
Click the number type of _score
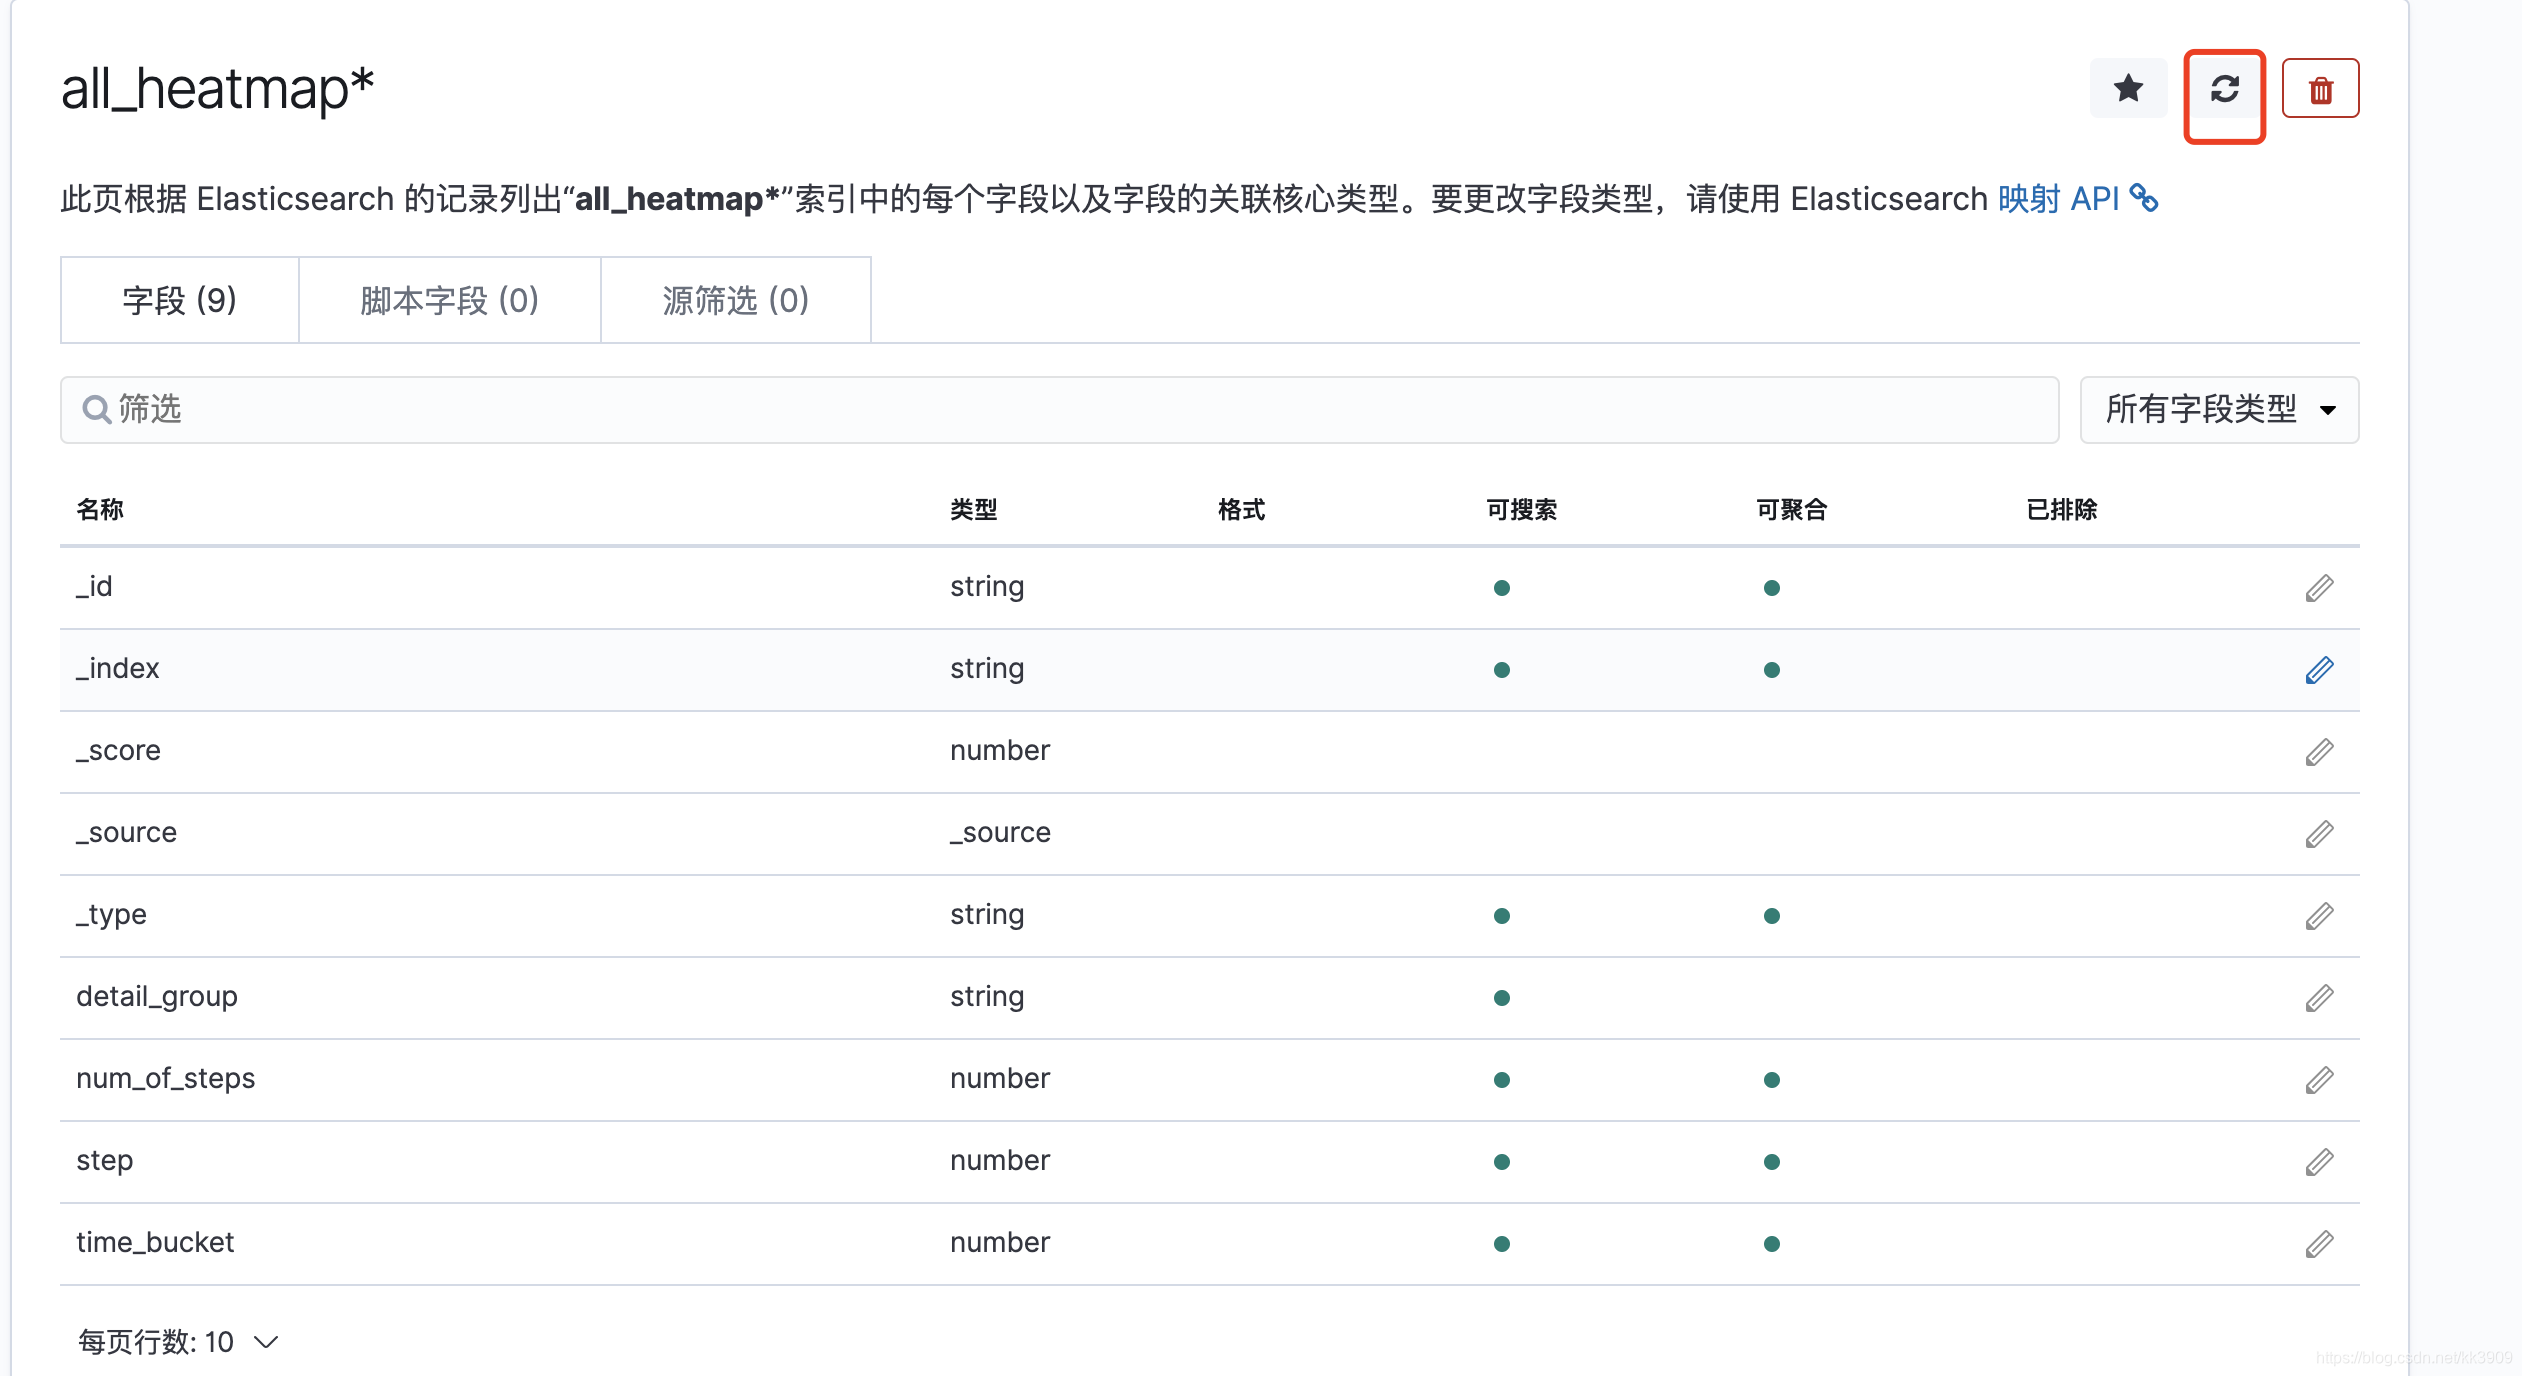1000,751
